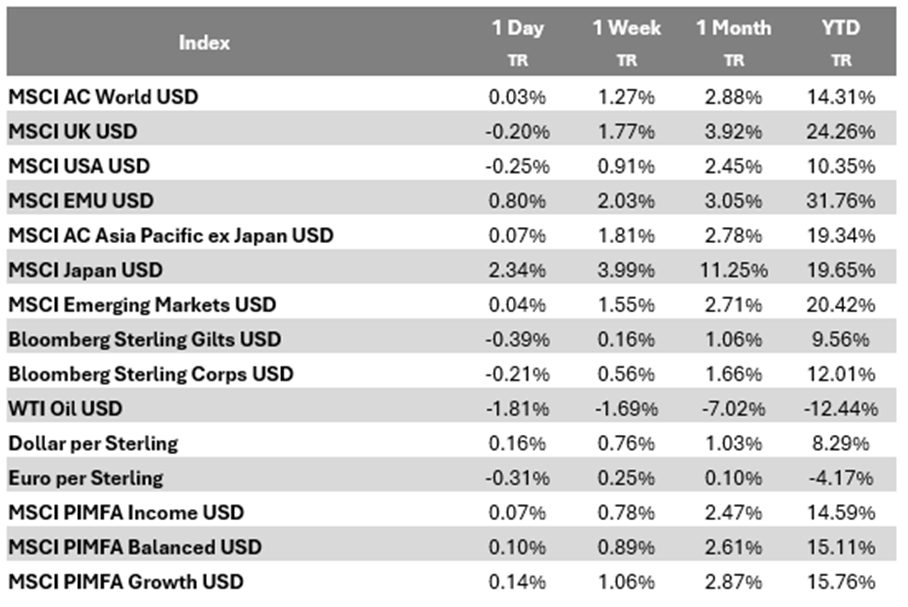Select the 1 Week TR column header
This screenshot has height=607, width=908.
click(626, 42)
